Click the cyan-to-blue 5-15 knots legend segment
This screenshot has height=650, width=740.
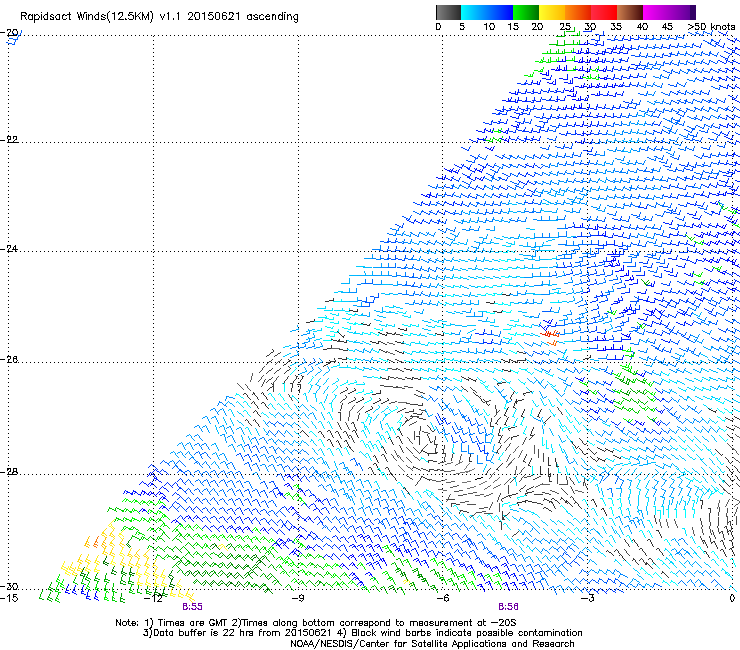(x=487, y=12)
